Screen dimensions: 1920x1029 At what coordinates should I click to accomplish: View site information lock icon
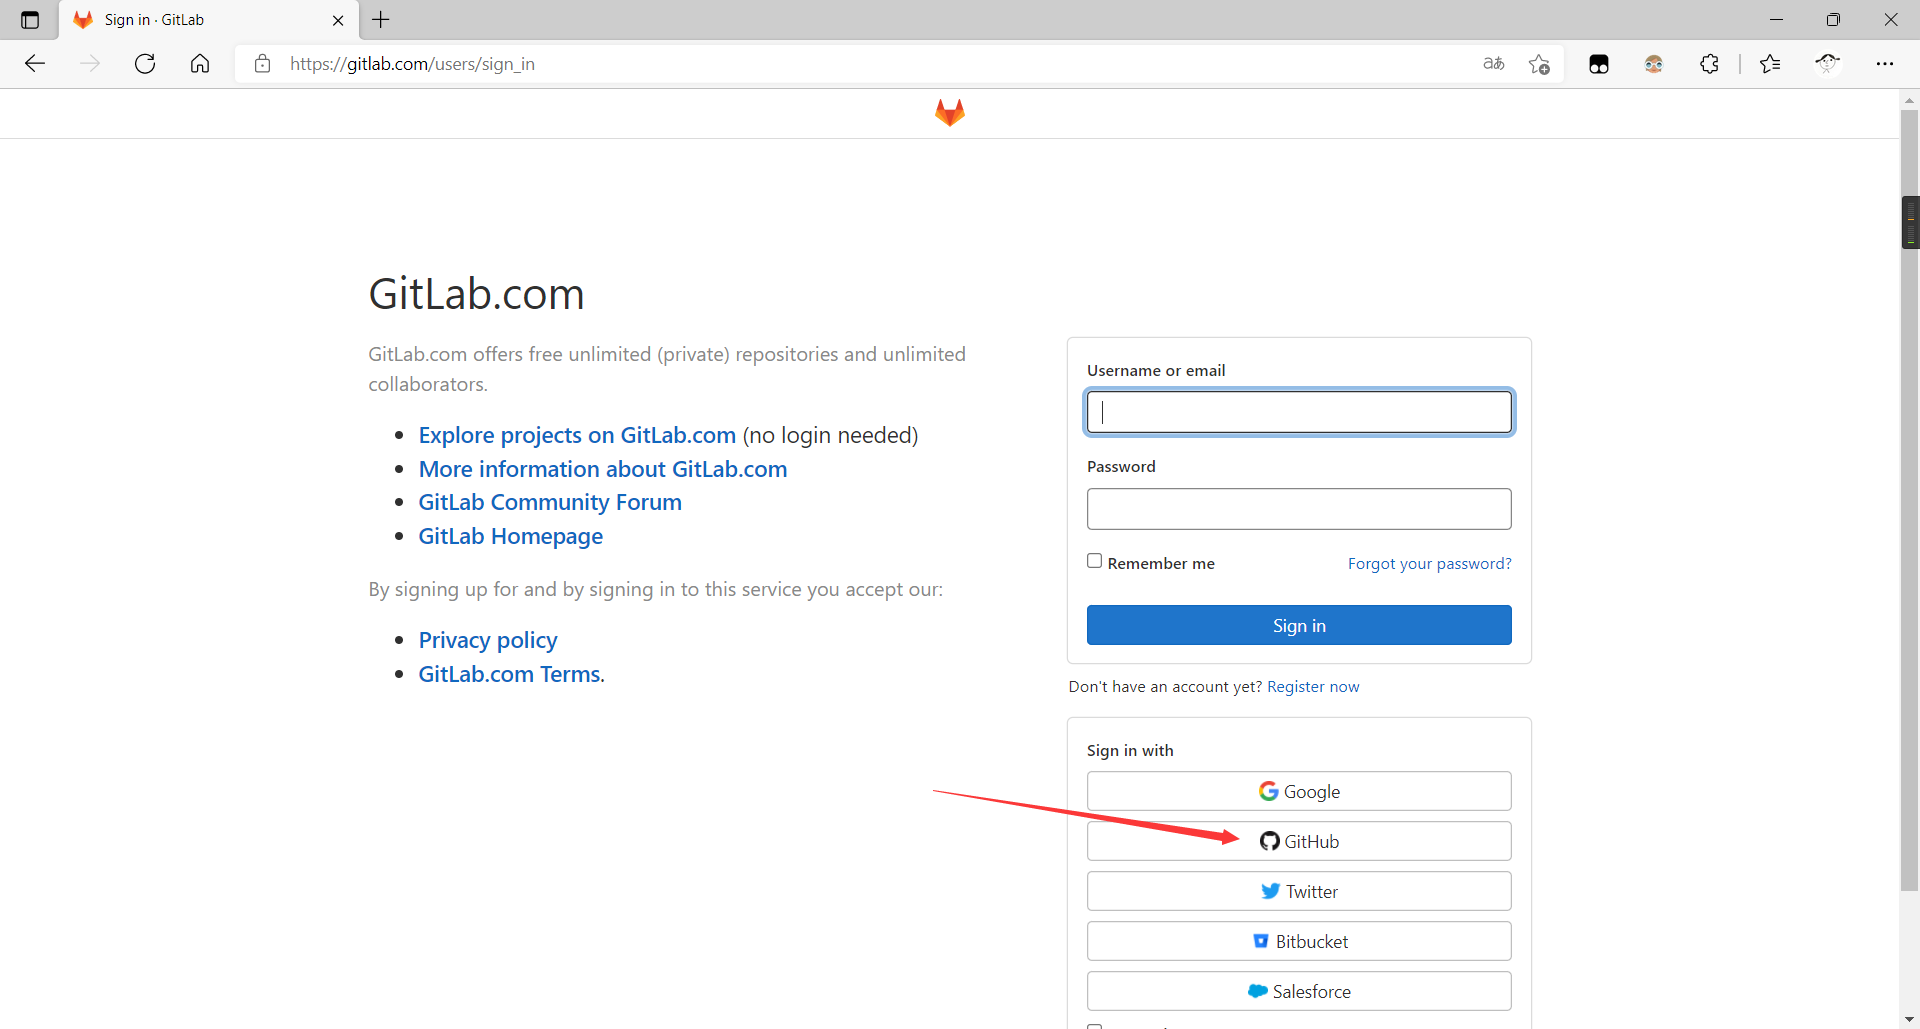[x=262, y=64]
